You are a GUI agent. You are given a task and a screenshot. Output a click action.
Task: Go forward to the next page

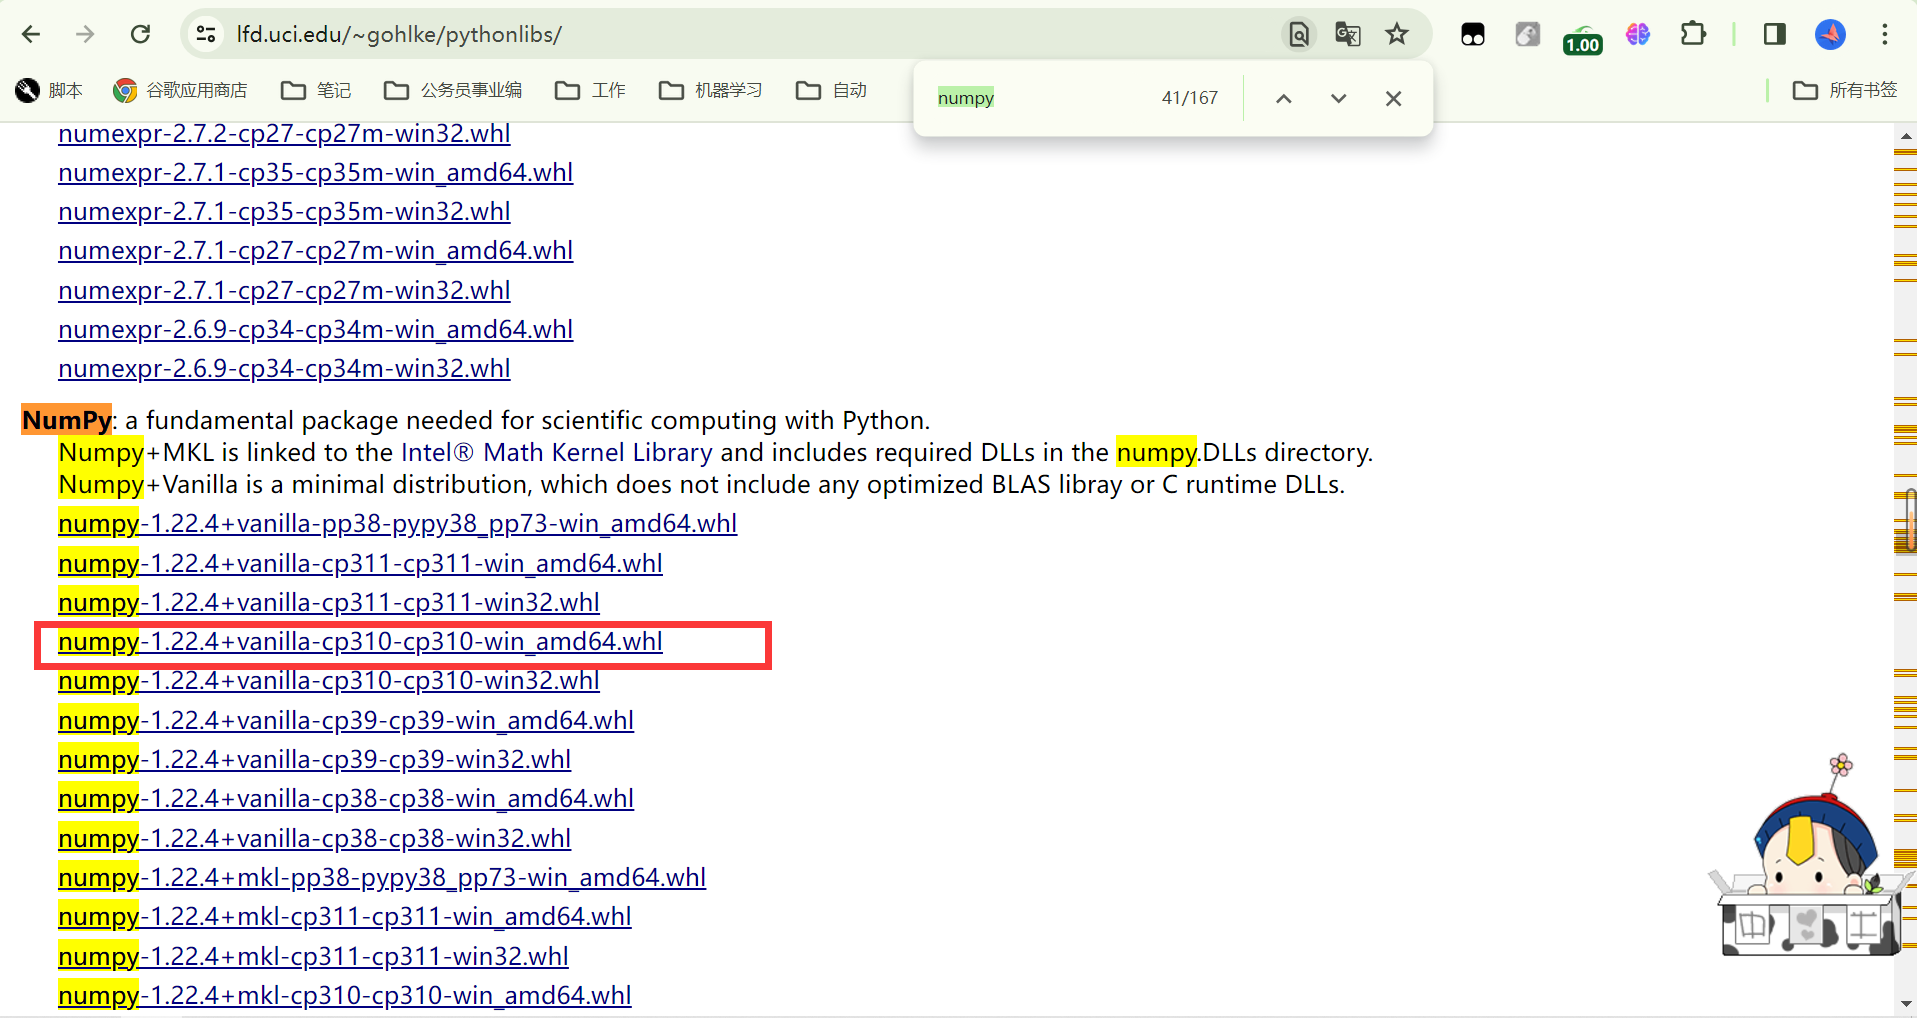[85, 35]
